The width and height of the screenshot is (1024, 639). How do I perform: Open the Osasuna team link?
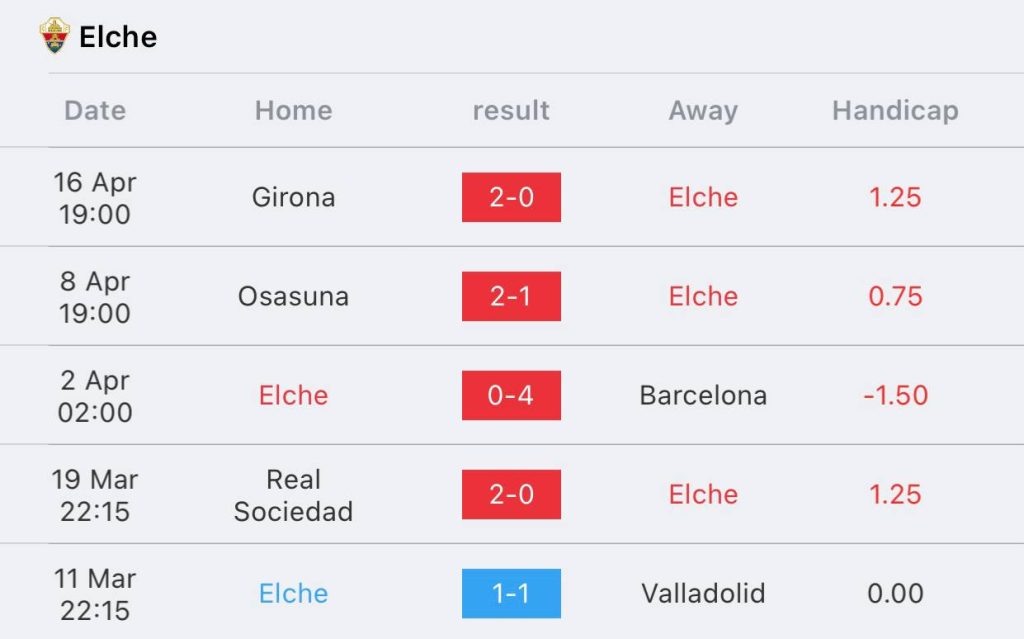tap(293, 296)
